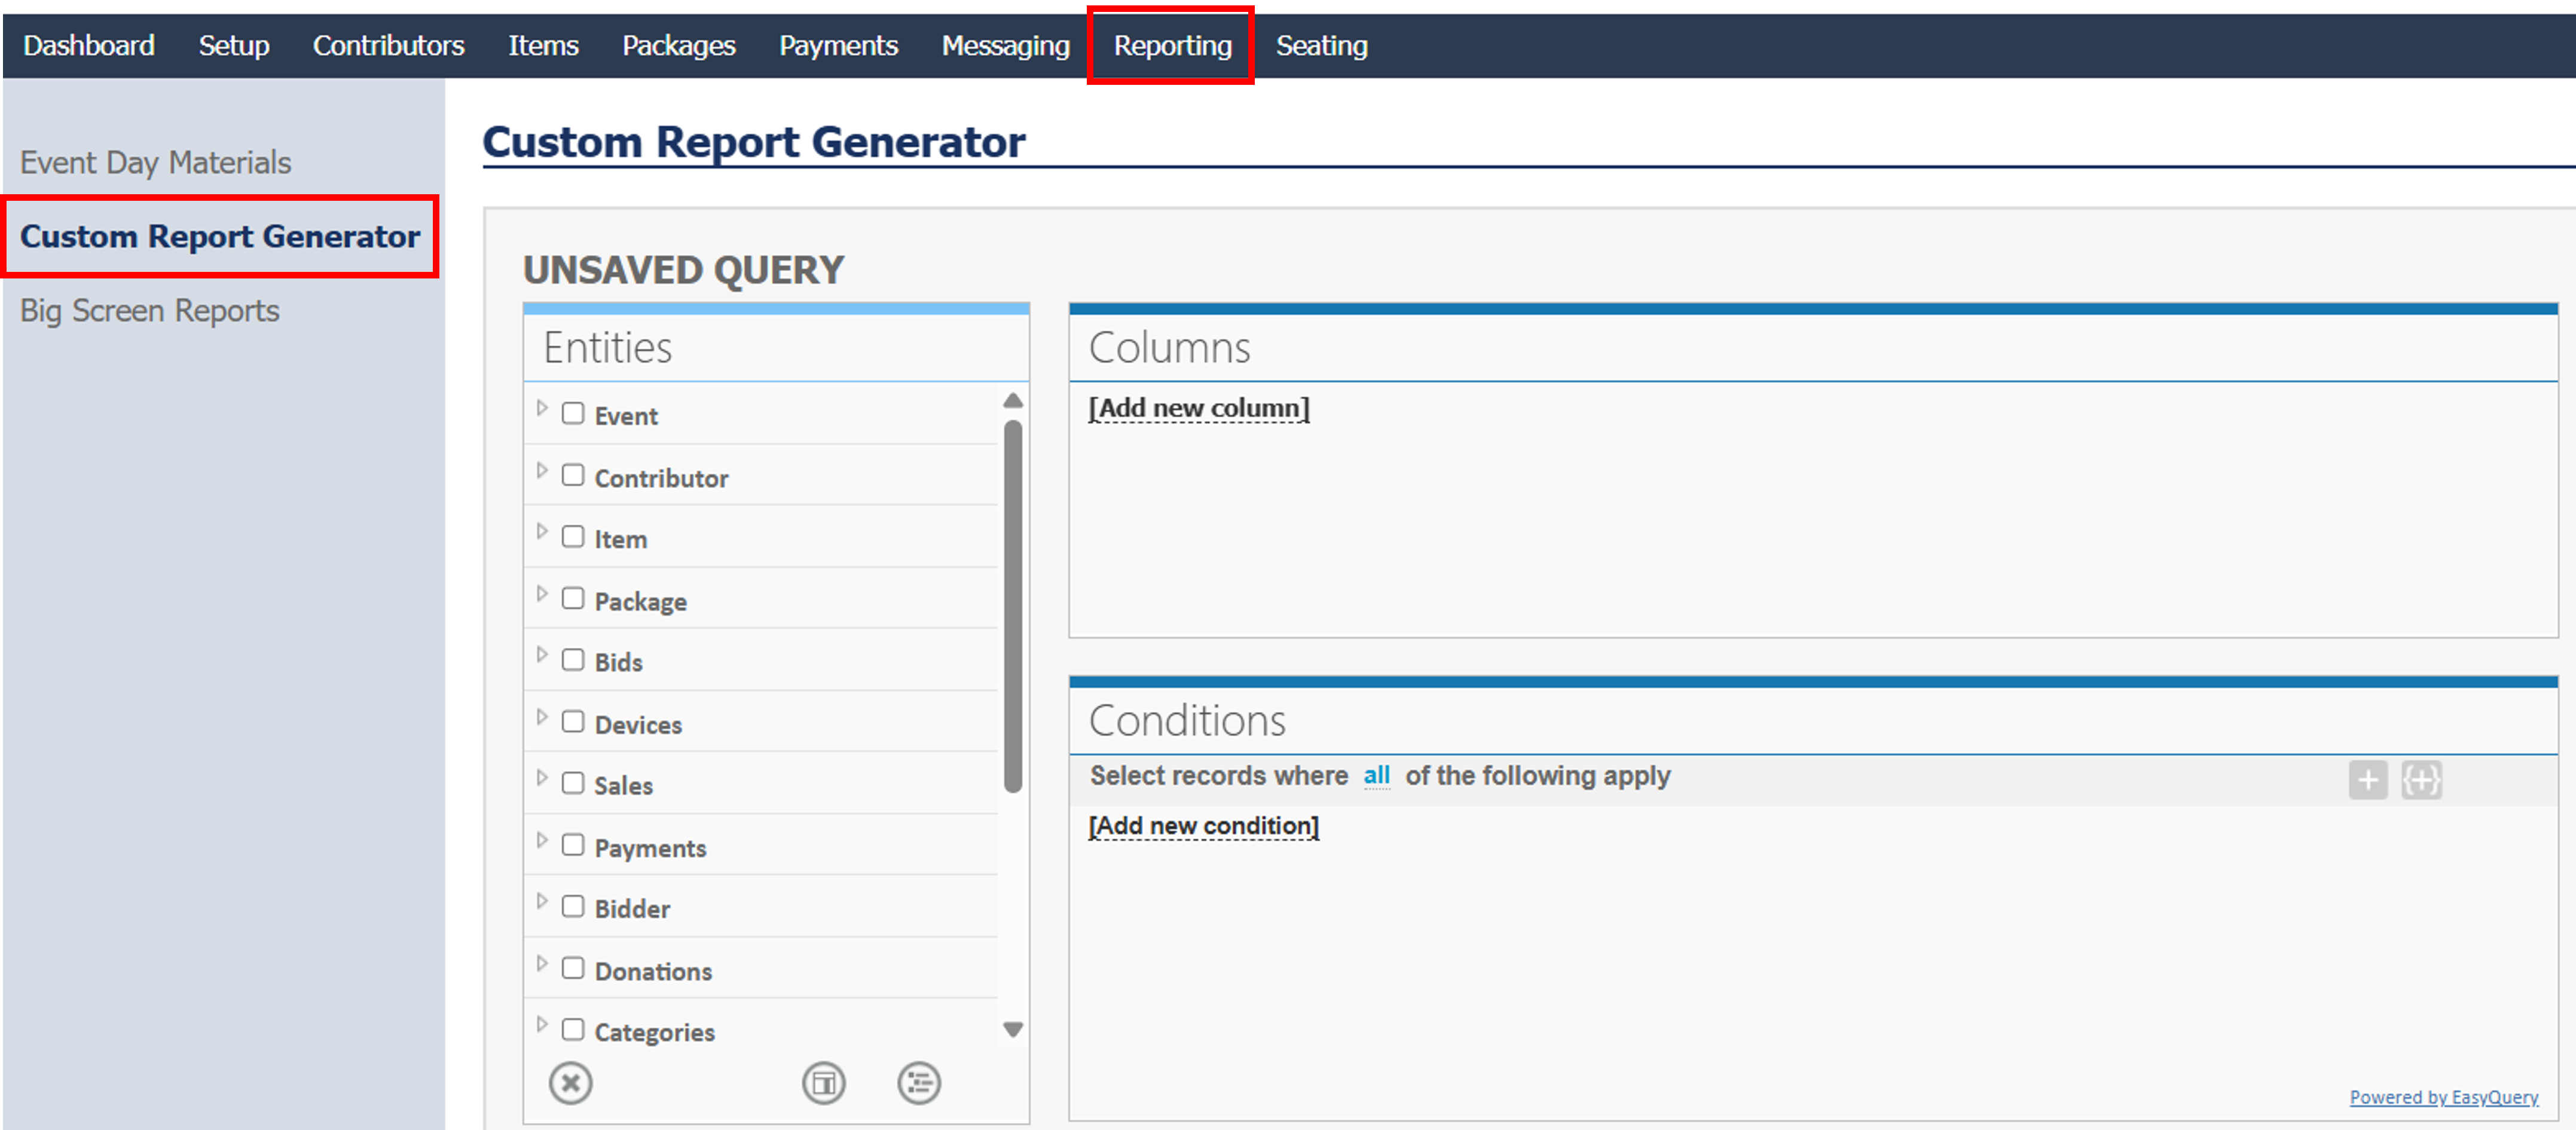Select the Payments entity checkbox
Image resolution: width=2576 pixels, height=1130 pixels.
point(572,845)
